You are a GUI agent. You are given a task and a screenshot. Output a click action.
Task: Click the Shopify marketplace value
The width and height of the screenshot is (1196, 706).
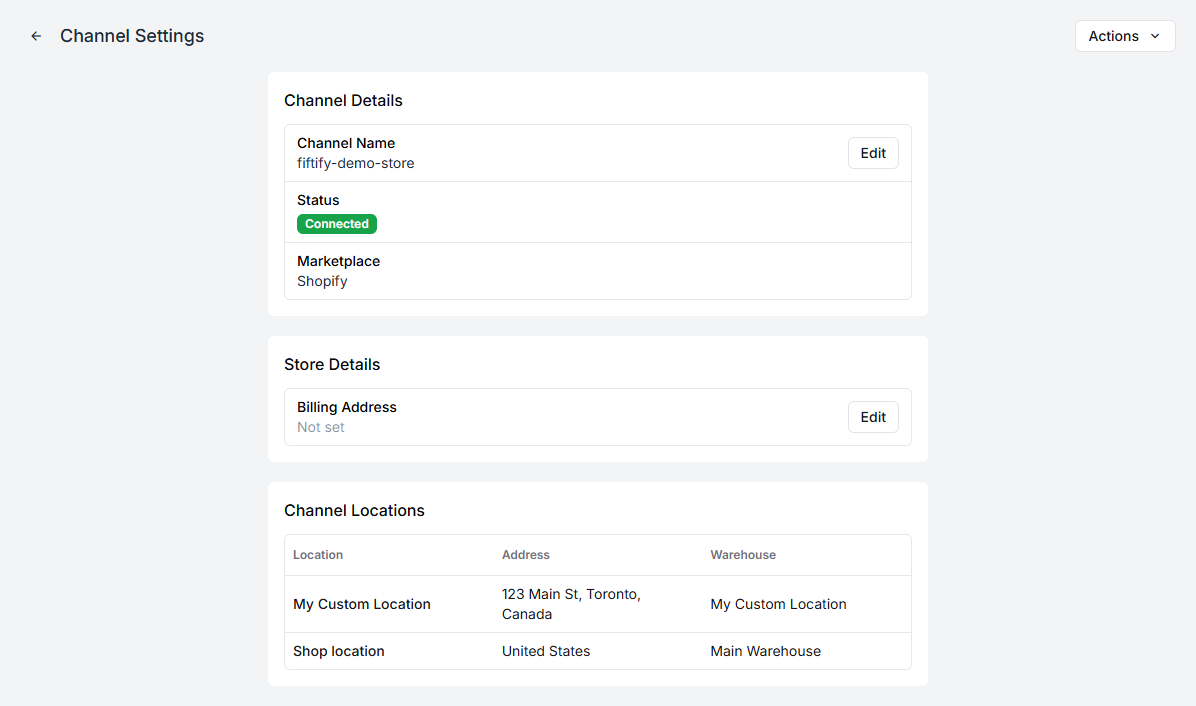322,281
